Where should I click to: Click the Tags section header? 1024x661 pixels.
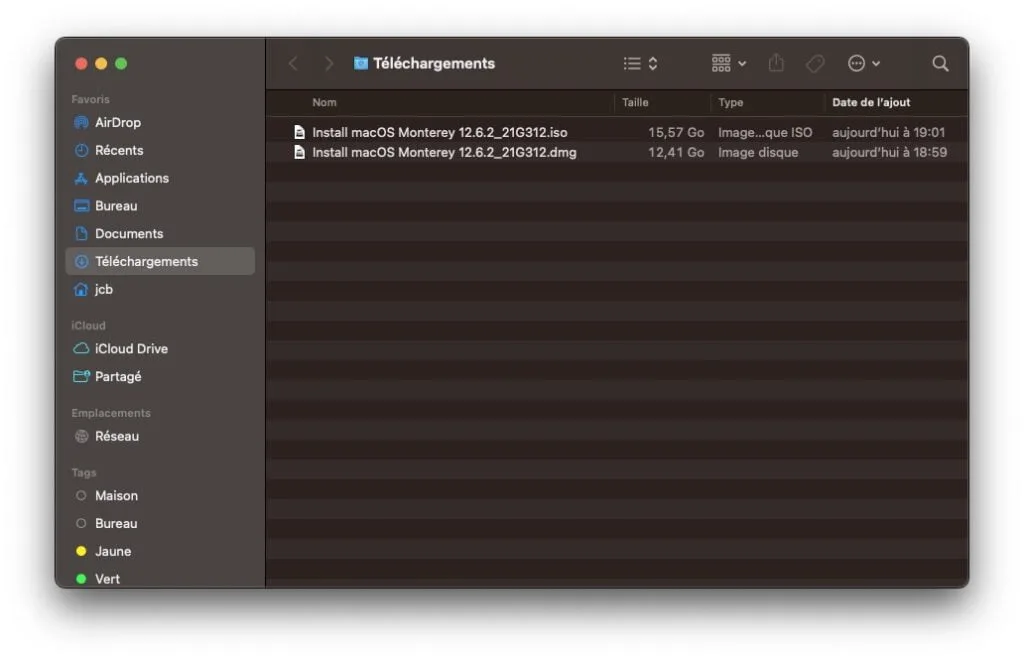point(84,472)
